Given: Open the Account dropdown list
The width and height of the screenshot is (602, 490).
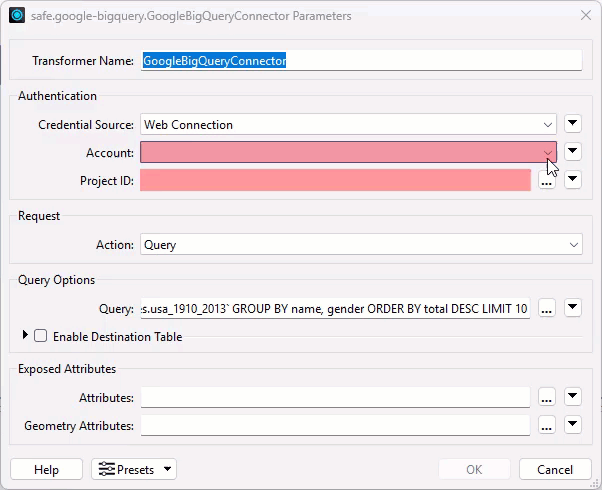Looking at the screenshot, I should point(348,152).
